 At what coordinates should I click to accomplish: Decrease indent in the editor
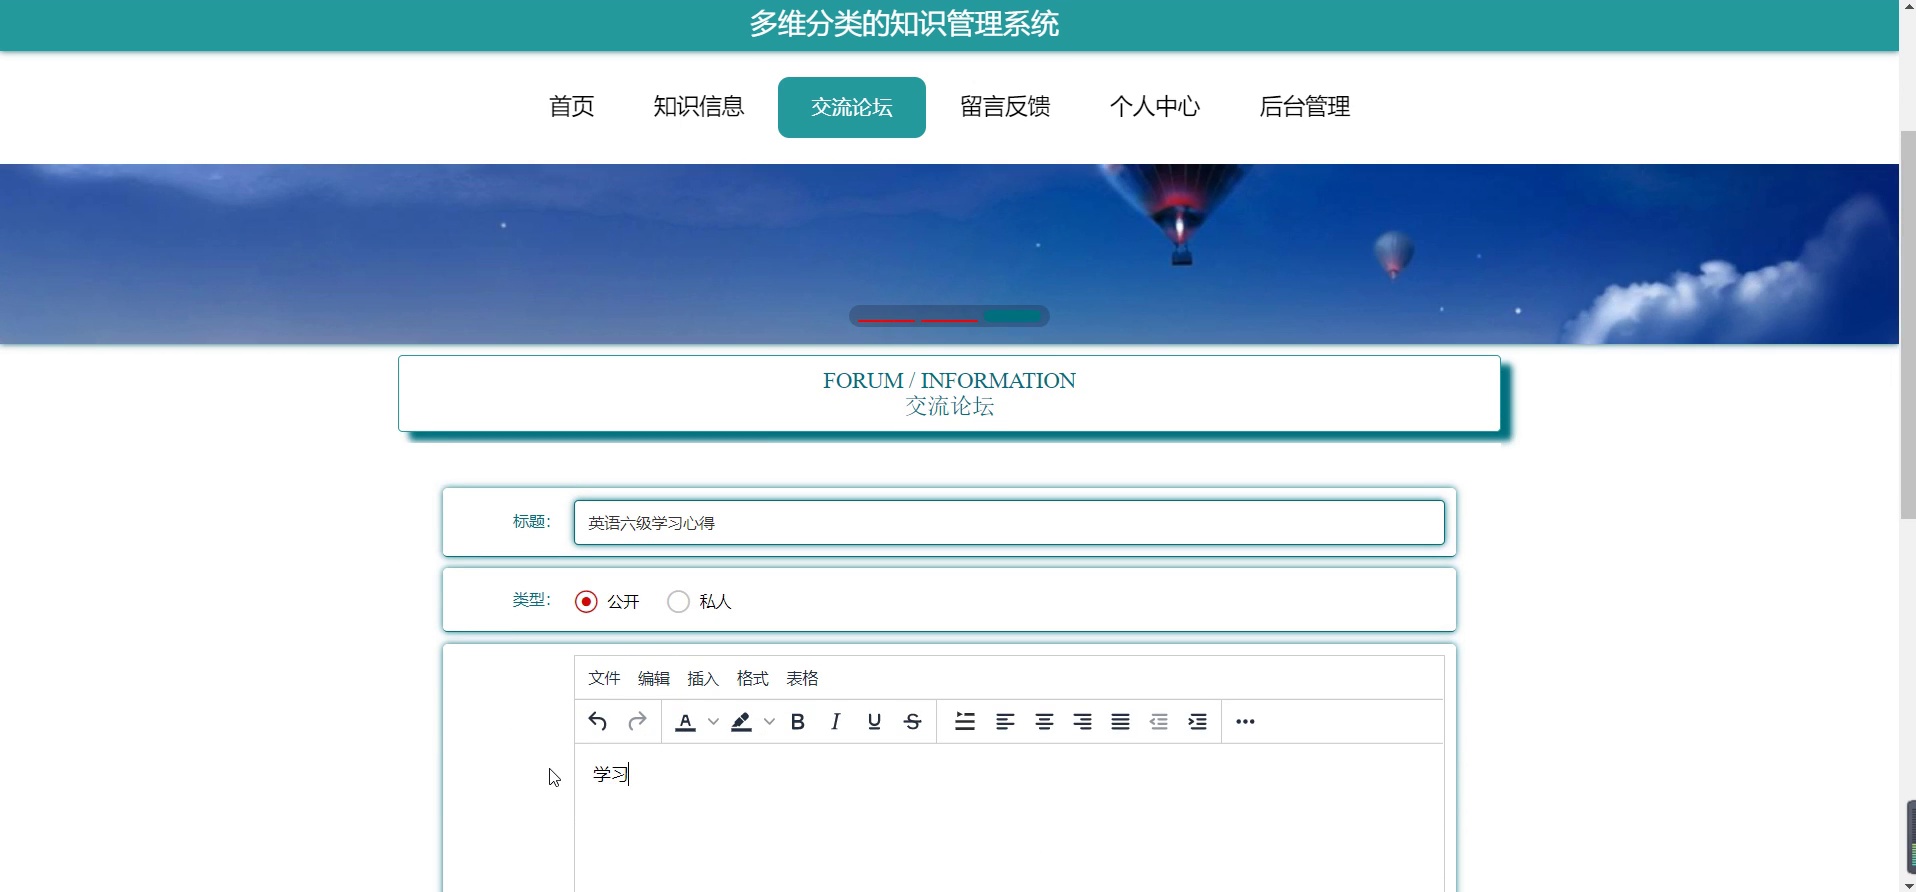click(x=1159, y=721)
